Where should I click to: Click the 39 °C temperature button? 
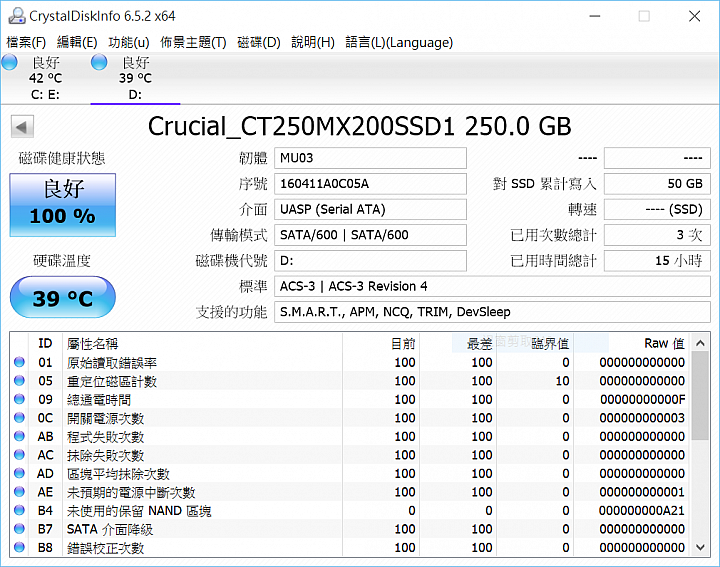pyautogui.click(x=62, y=298)
